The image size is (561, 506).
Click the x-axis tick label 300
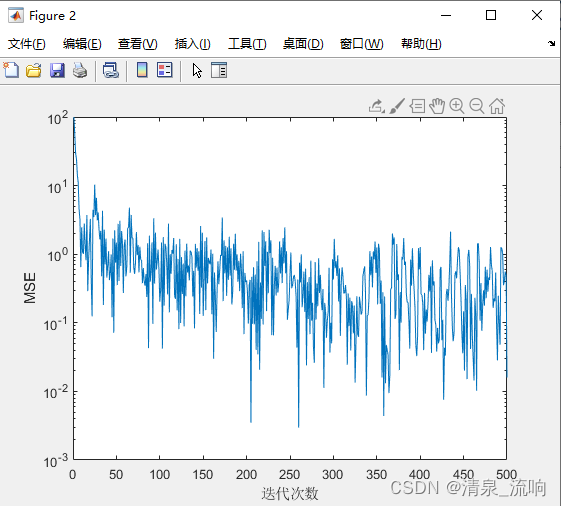tap(333, 475)
